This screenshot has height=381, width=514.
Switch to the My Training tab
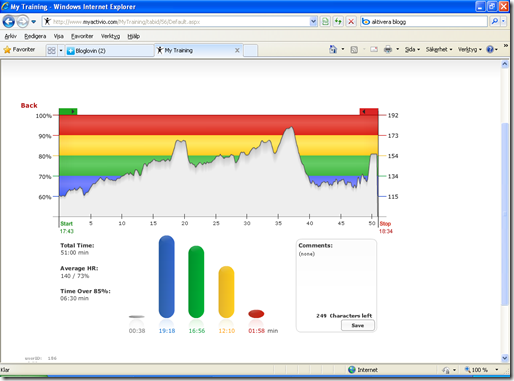(199, 50)
